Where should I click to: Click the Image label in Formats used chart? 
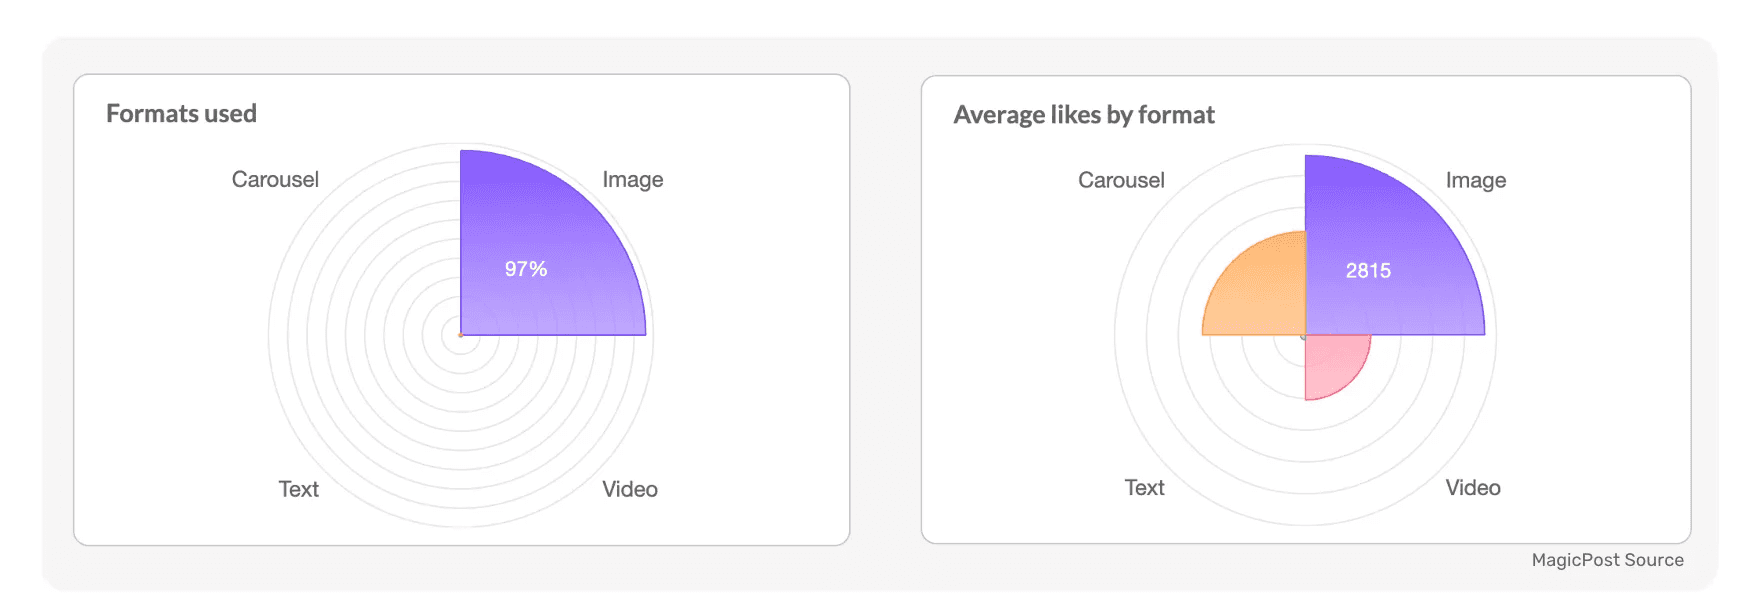point(632,180)
